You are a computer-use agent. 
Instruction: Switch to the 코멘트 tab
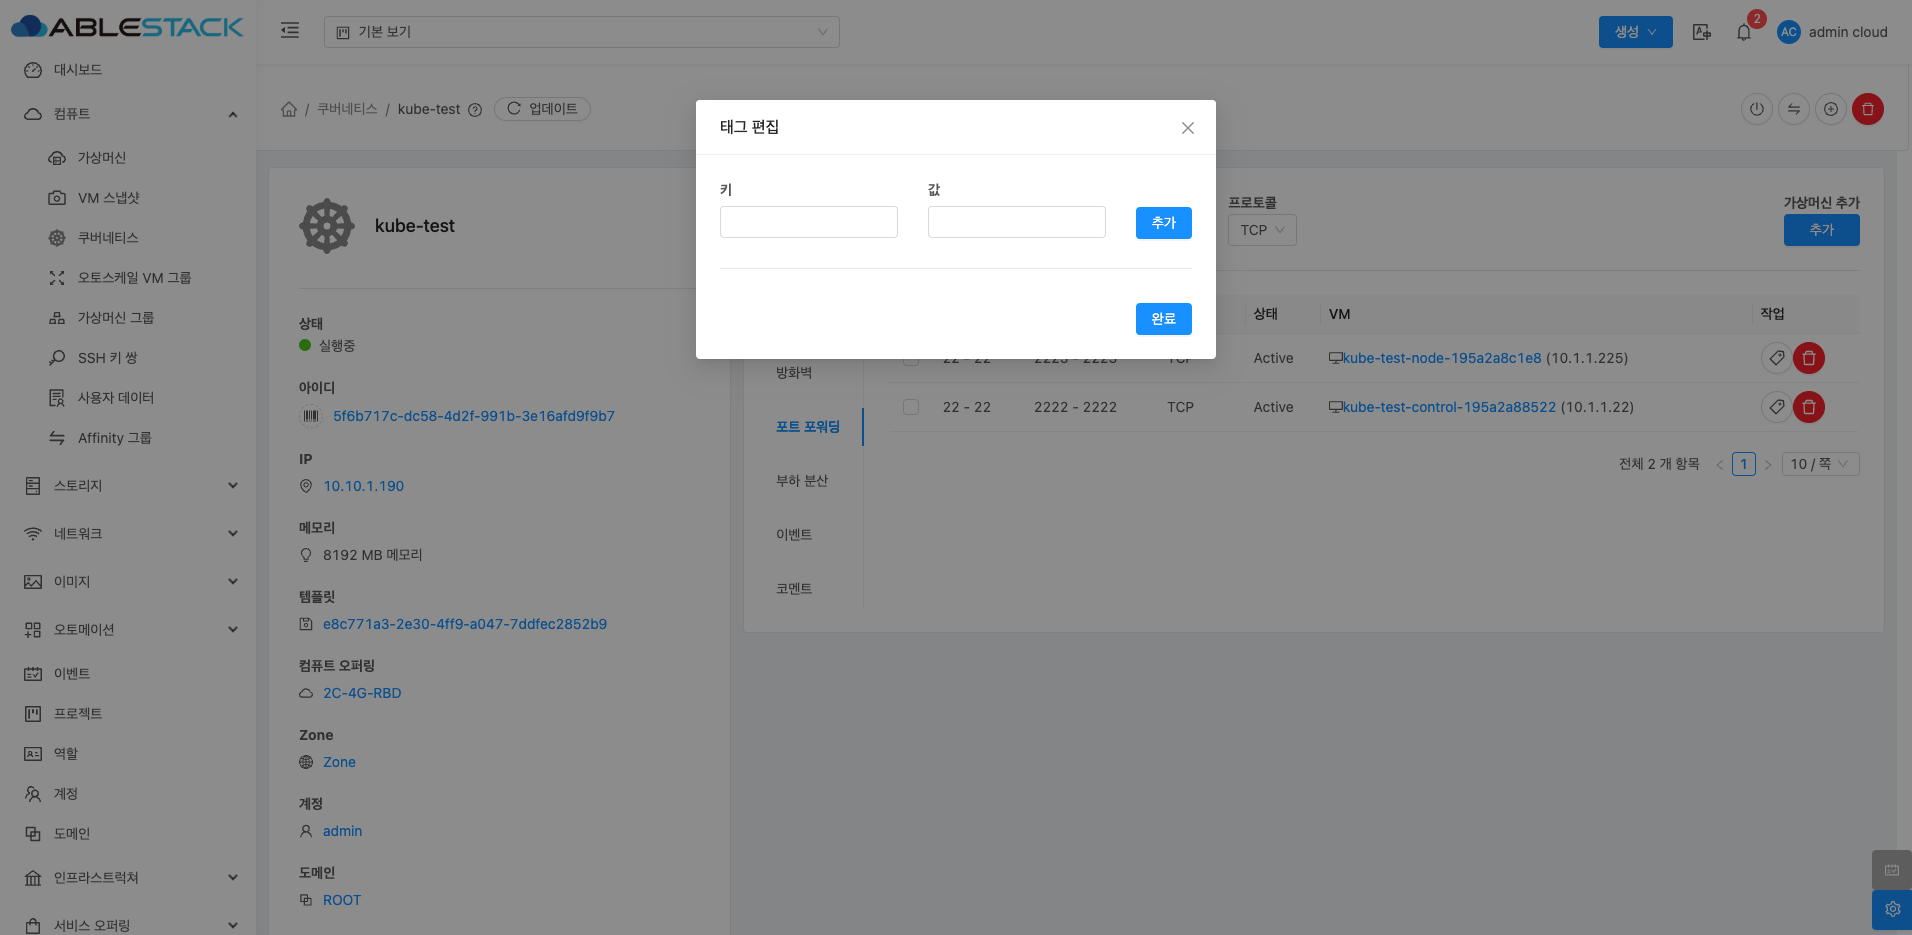[x=794, y=589]
